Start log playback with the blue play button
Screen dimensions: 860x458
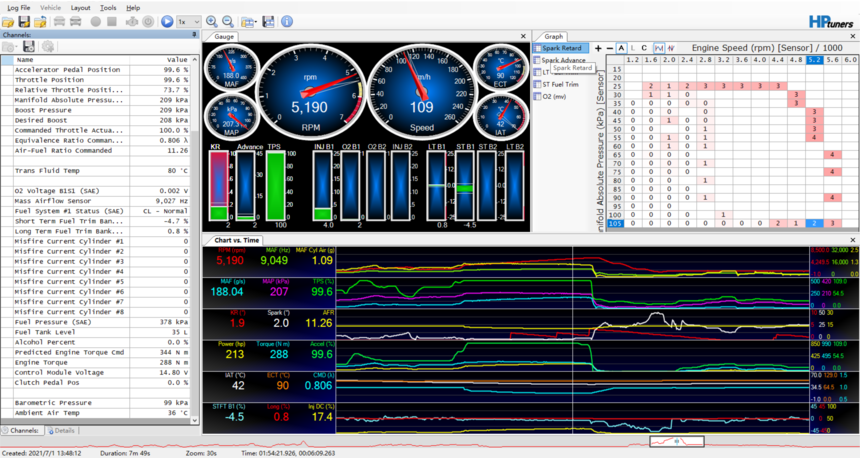point(167,22)
